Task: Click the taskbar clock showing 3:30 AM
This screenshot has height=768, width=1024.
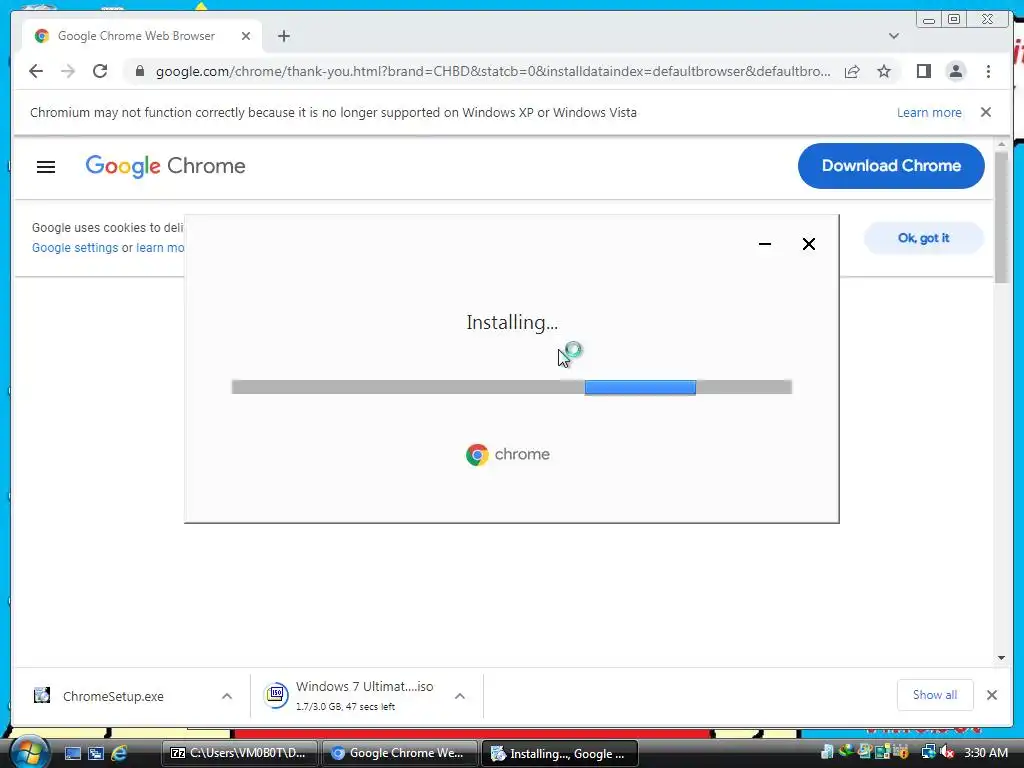Action: click(985, 753)
